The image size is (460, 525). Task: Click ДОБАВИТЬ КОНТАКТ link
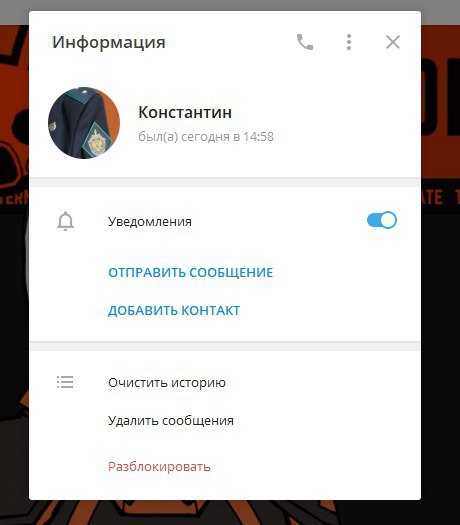[174, 310]
